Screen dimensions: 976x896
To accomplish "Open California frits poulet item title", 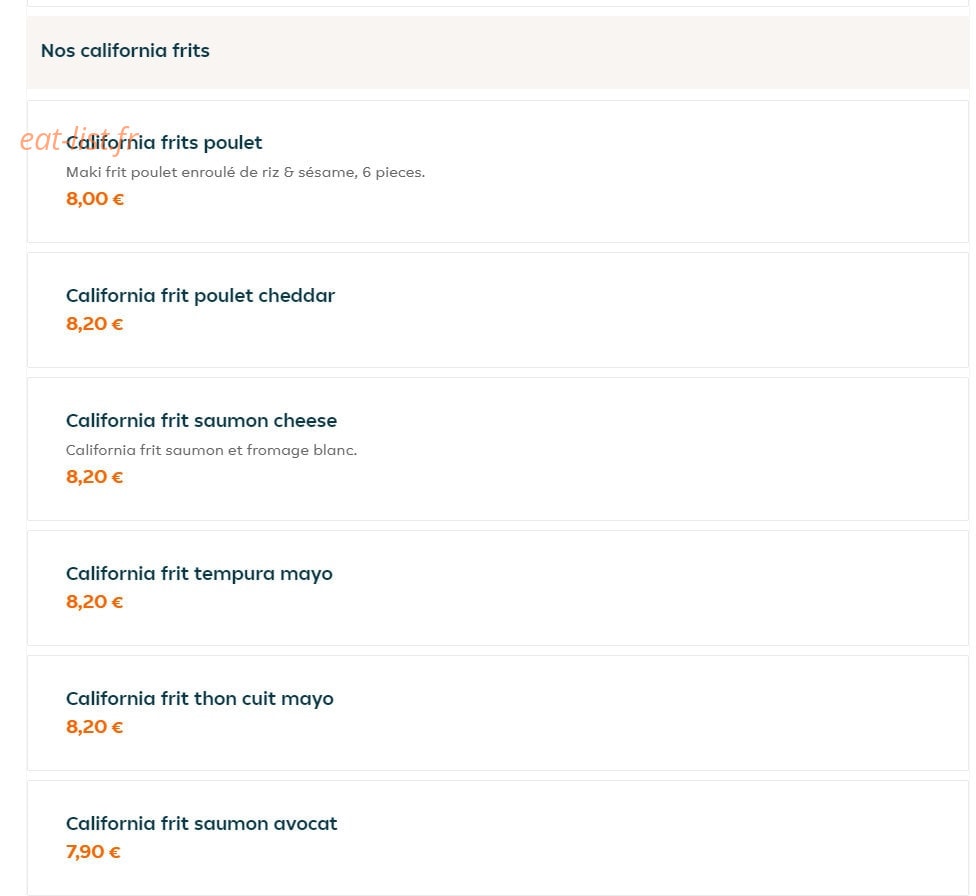I will [x=164, y=143].
